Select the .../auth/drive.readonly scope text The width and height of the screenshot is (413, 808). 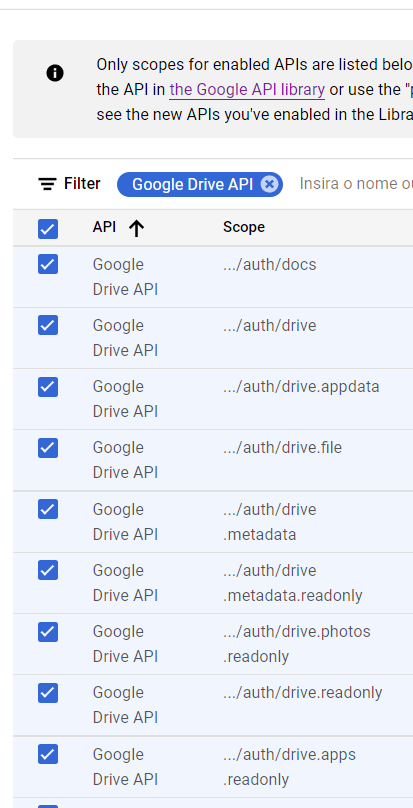pyautogui.click(x=303, y=693)
